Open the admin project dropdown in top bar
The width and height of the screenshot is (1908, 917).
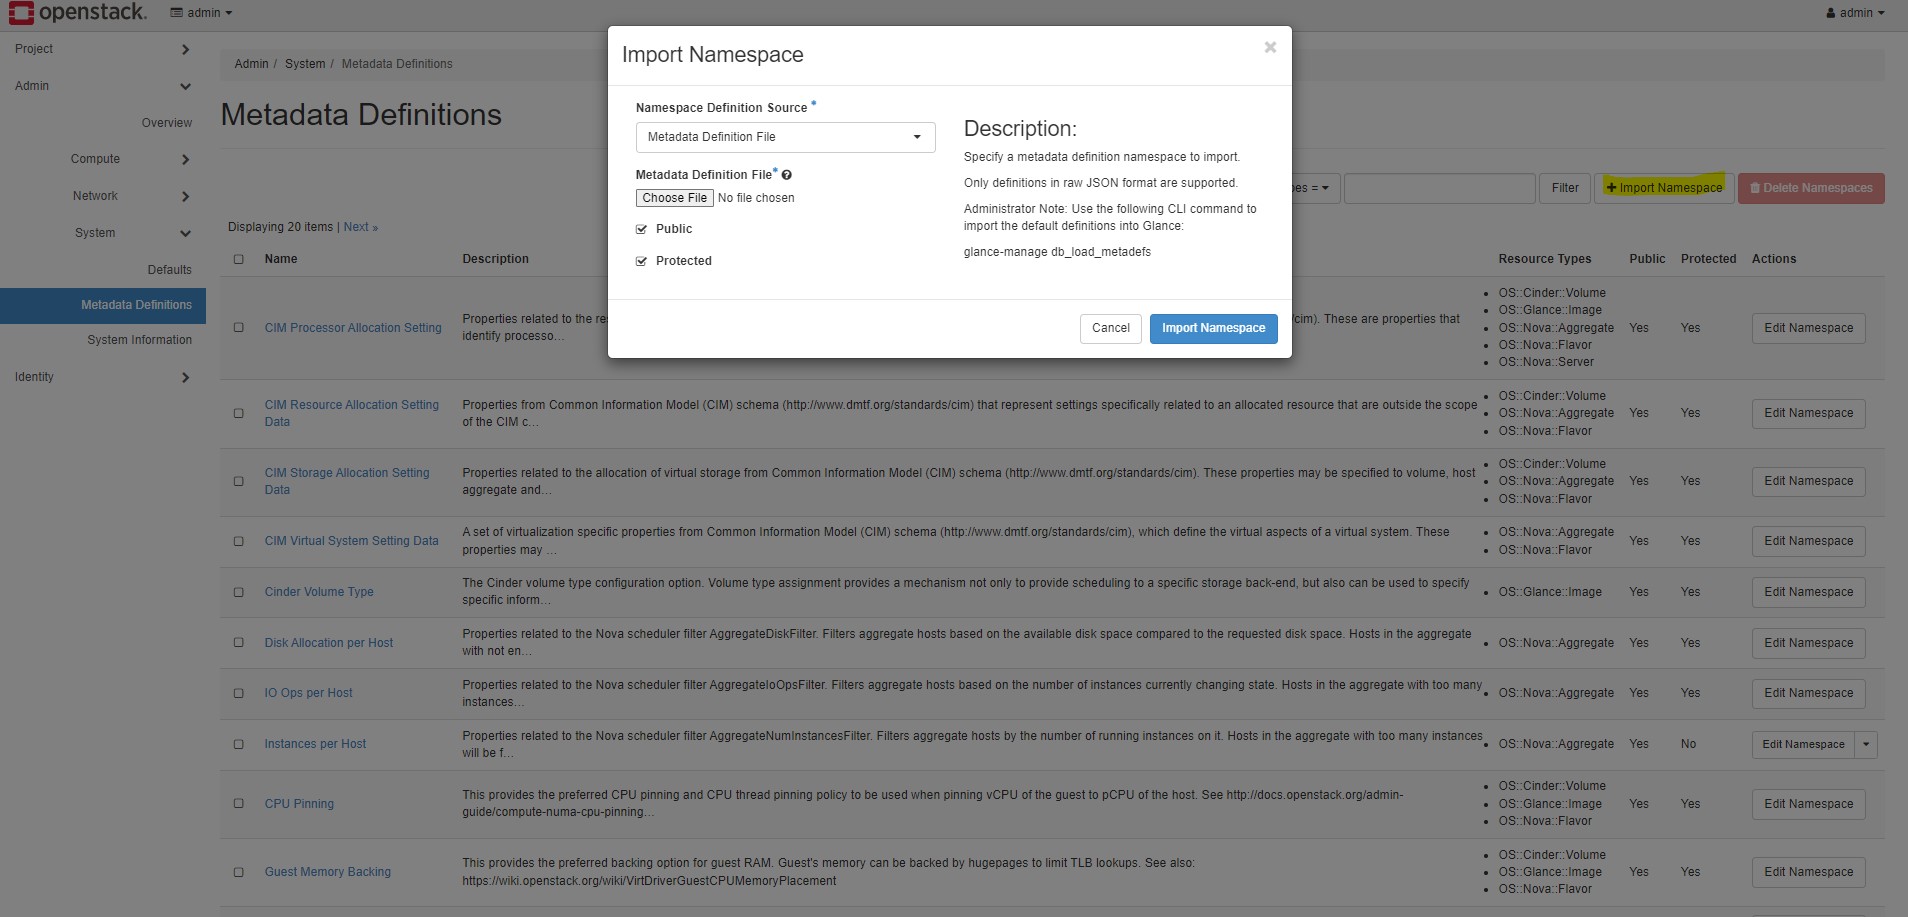[201, 13]
